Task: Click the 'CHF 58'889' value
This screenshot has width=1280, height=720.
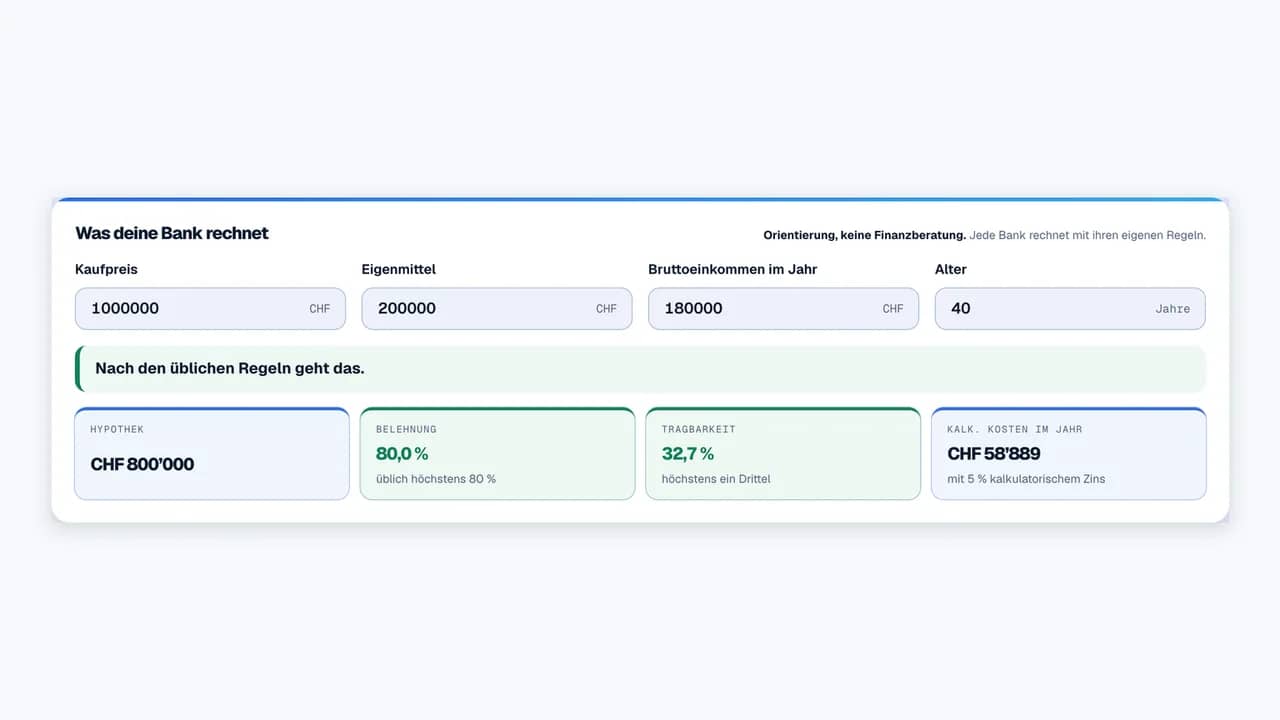Action: (x=994, y=454)
